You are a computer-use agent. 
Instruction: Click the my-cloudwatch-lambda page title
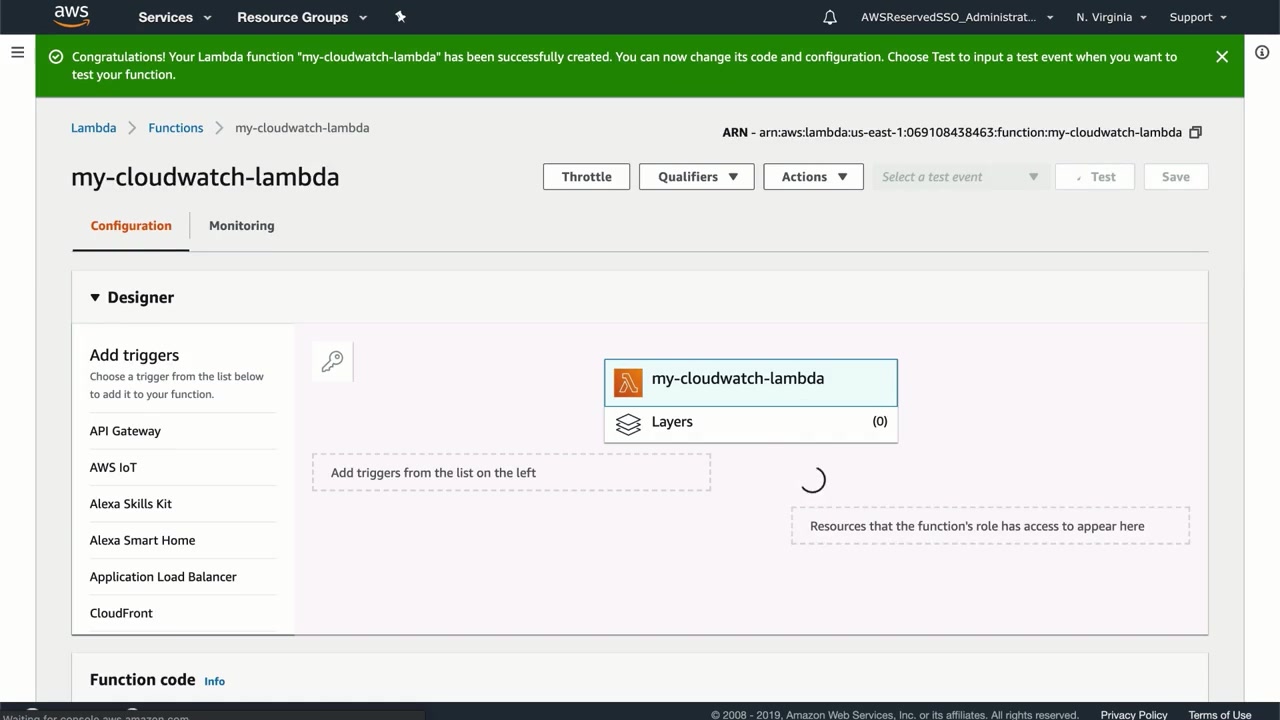coord(205,177)
